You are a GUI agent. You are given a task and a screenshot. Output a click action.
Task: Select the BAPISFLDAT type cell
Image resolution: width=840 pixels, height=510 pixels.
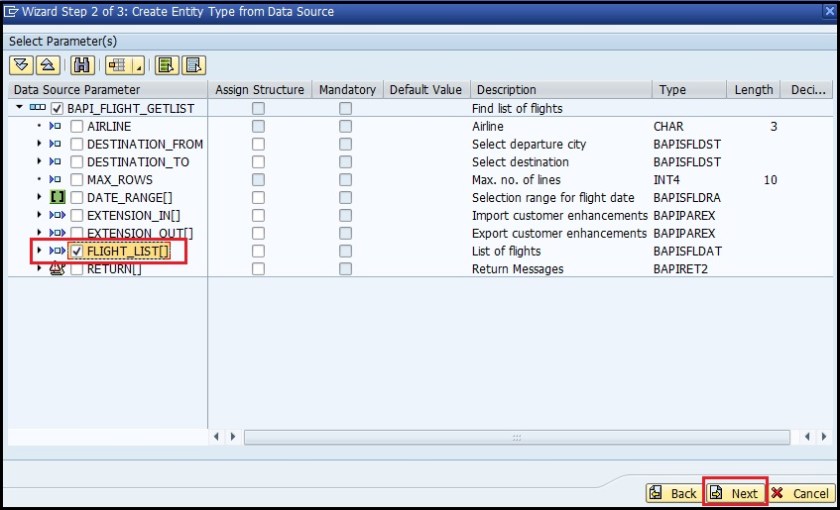(x=687, y=251)
